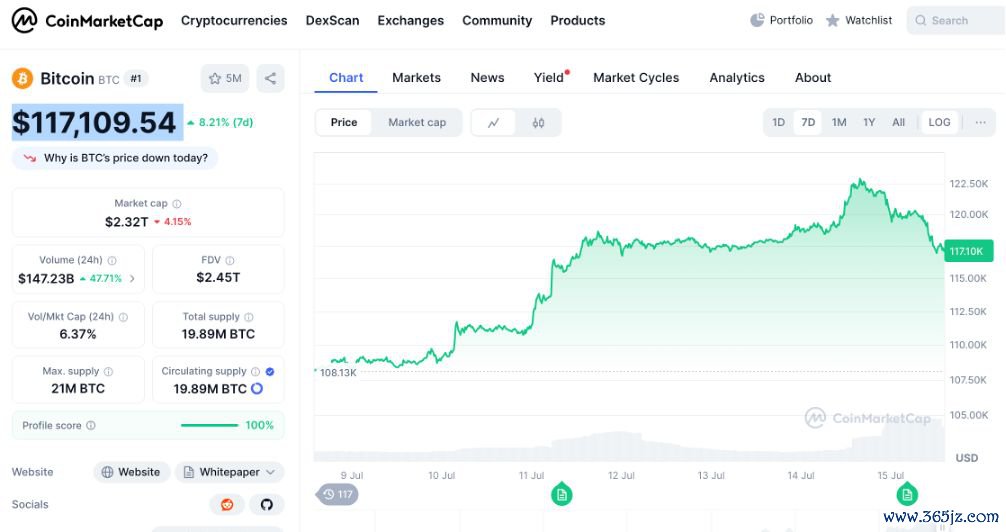Switch to the Chart tab
Viewport: 1006px width, 532px height.
(346, 78)
